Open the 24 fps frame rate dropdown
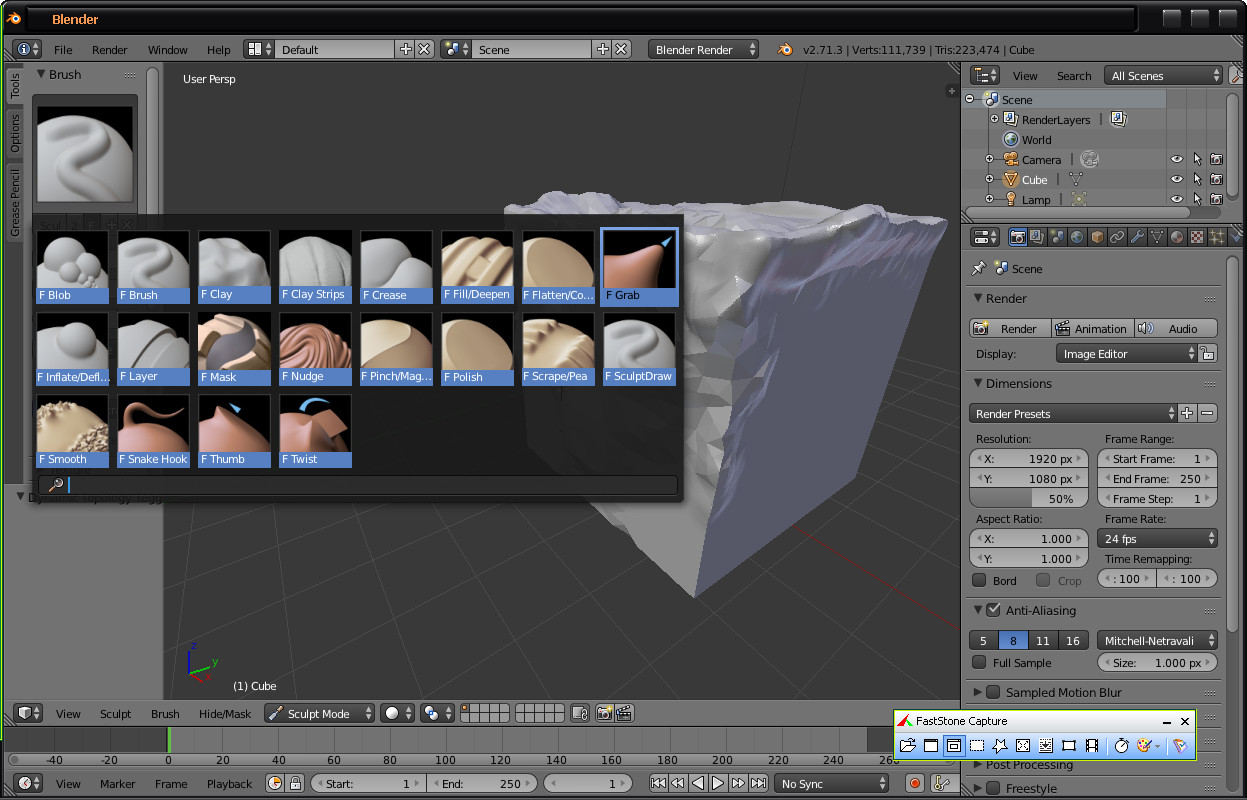 click(1157, 538)
